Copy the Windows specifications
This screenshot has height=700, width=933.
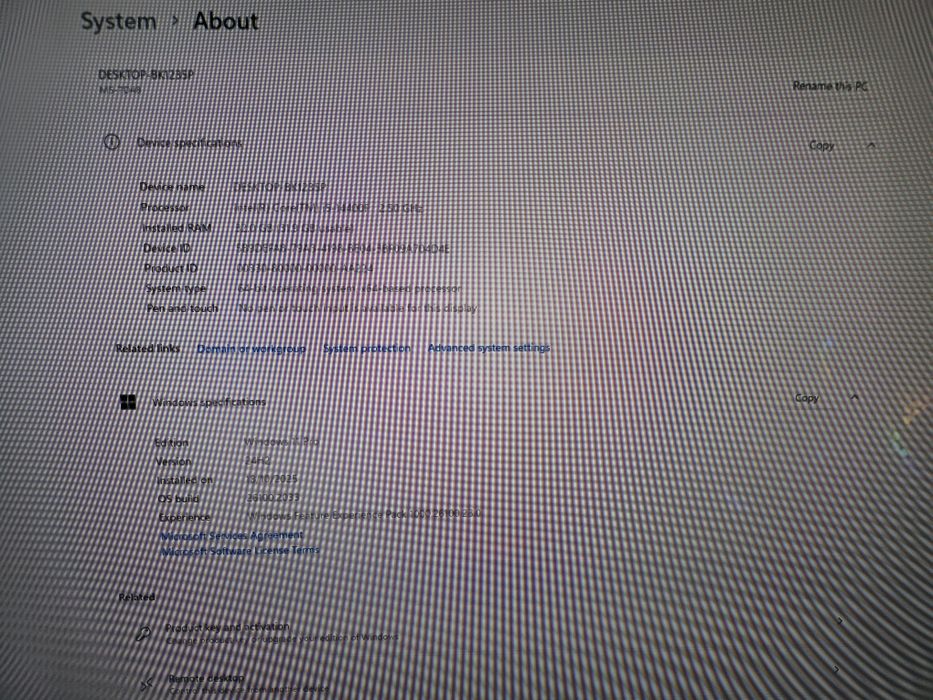(x=807, y=398)
